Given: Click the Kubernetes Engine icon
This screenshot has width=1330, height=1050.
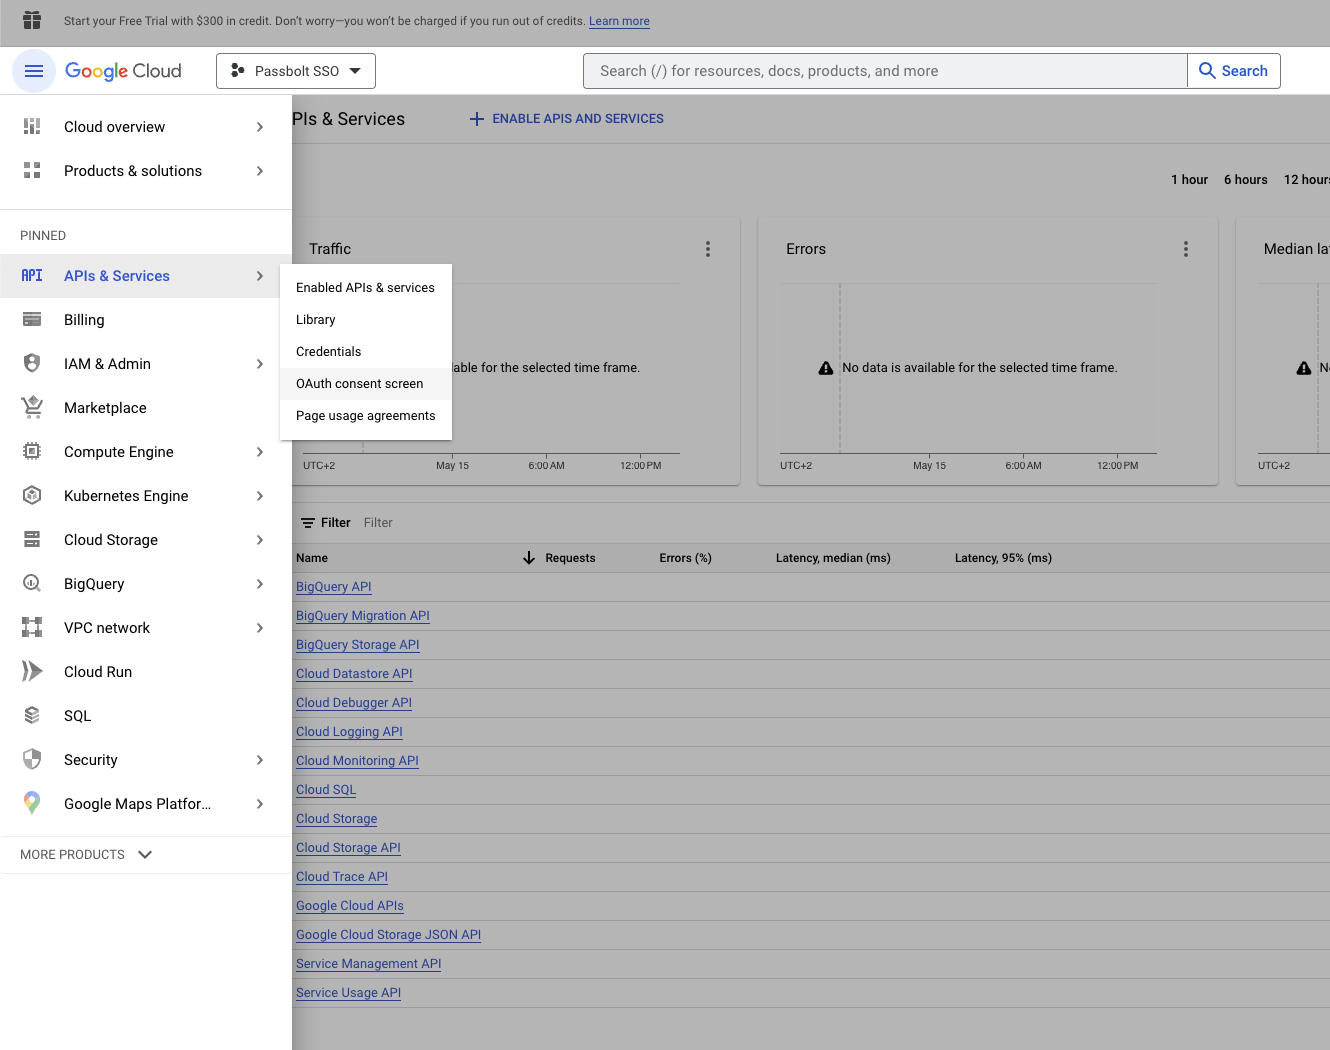Looking at the screenshot, I should pos(32,496).
